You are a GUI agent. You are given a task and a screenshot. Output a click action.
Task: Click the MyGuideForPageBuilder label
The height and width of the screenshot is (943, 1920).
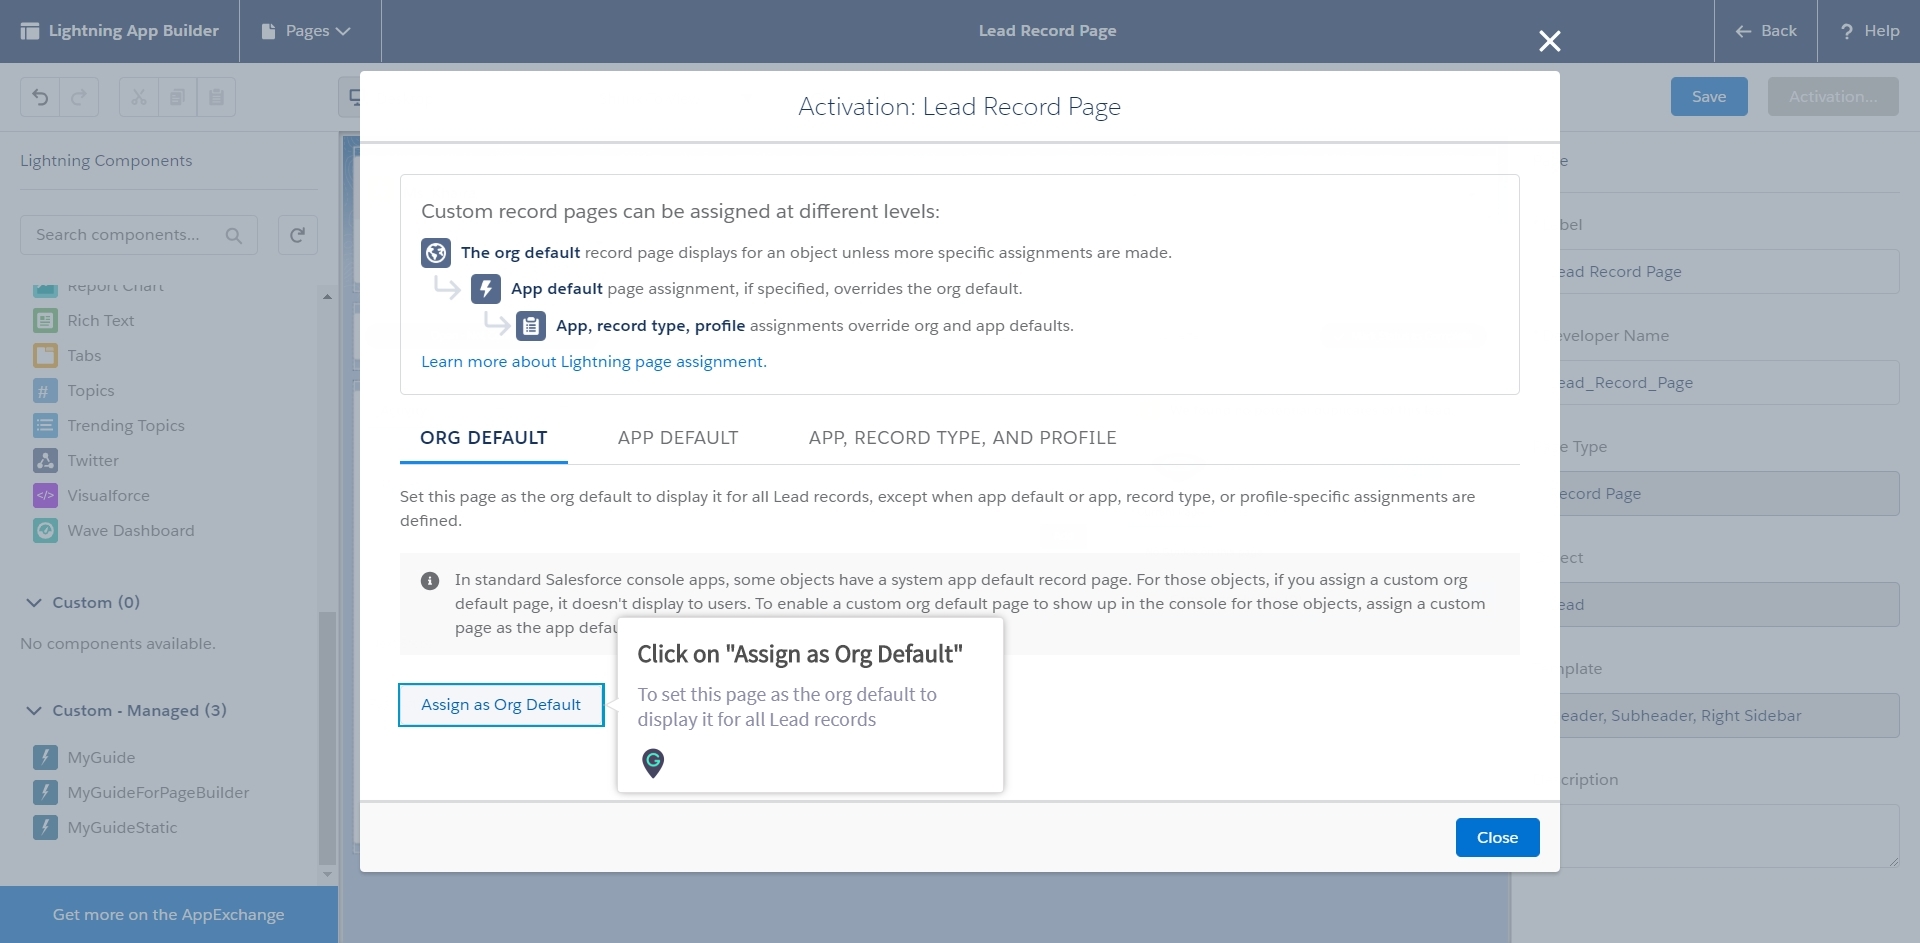pos(158,792)
